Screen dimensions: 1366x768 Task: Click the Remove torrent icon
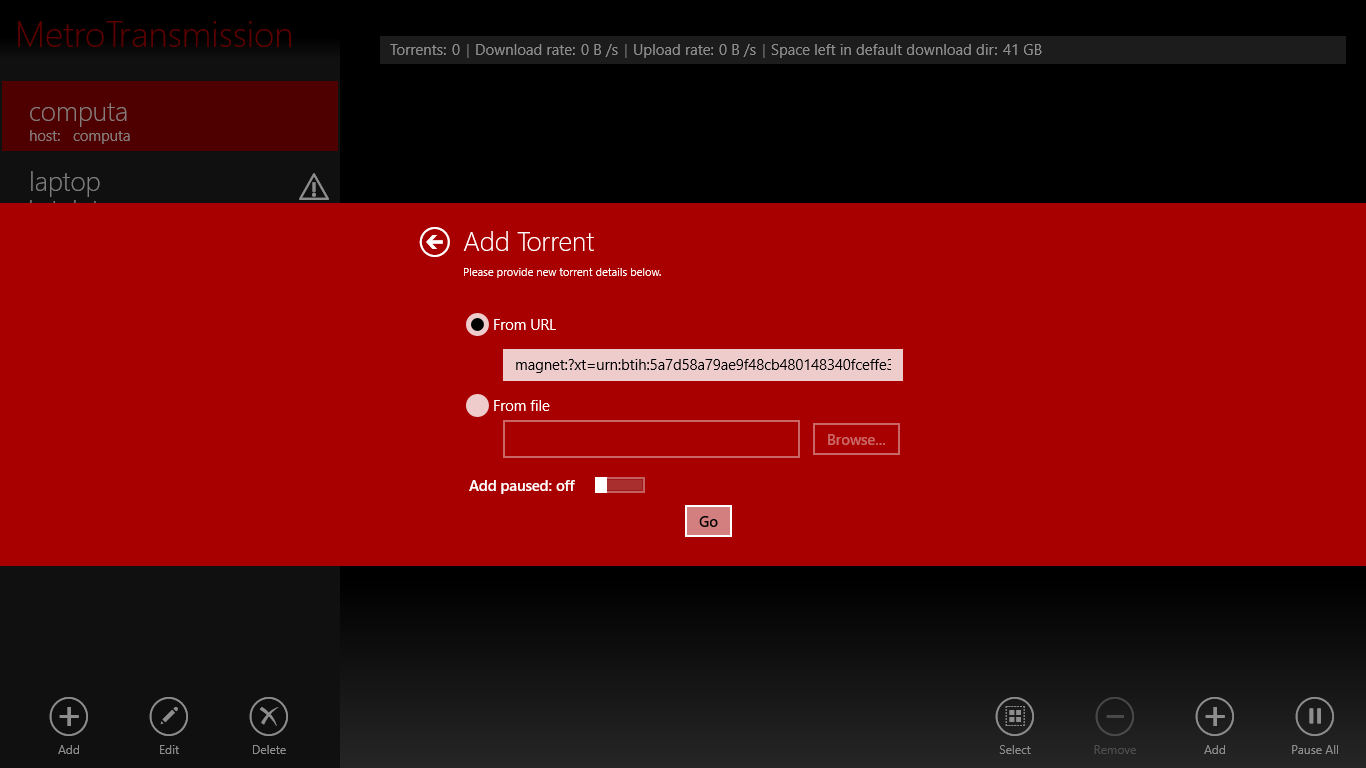click(x=1114, y=716)
